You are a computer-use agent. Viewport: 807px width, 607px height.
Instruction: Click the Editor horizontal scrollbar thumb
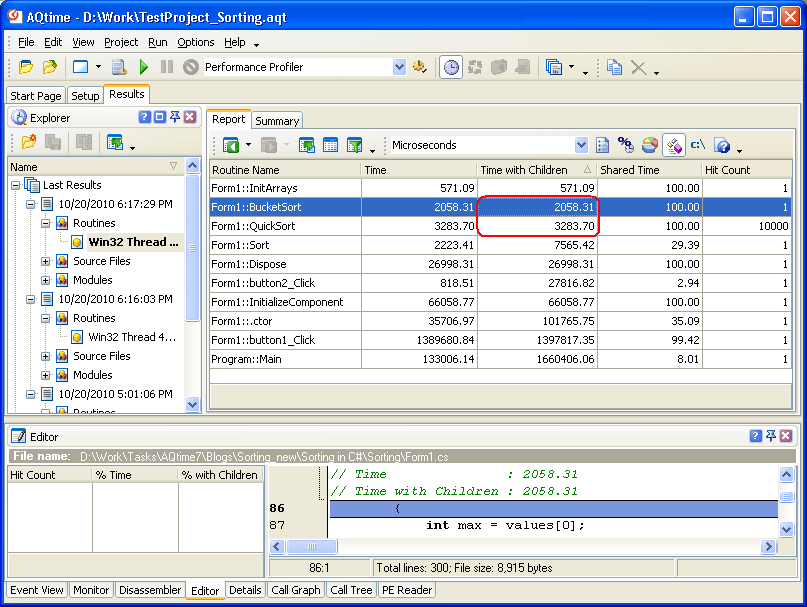311,546
